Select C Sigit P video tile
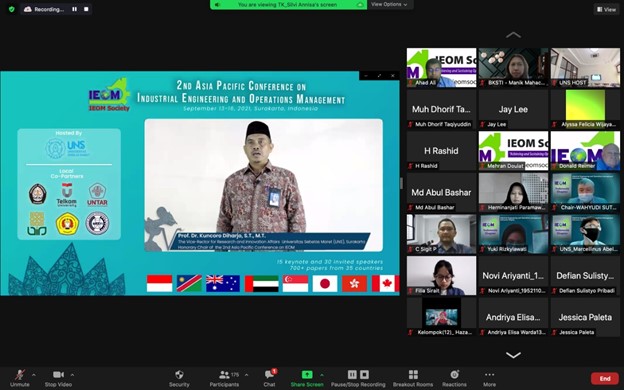 tap(441, 234)
